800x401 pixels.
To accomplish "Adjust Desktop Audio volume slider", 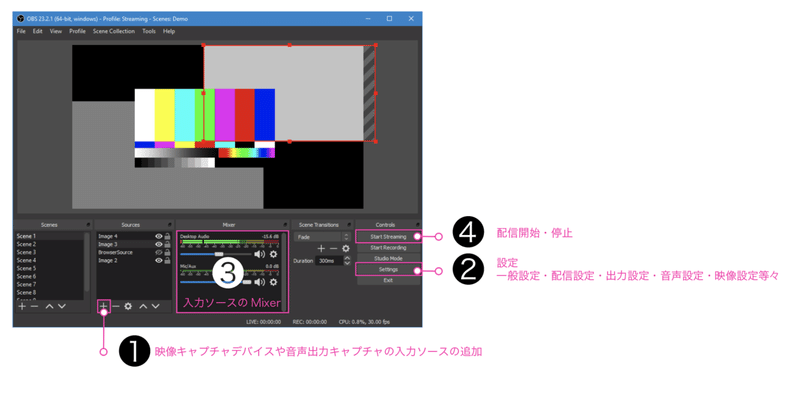I will coord(216,254).
